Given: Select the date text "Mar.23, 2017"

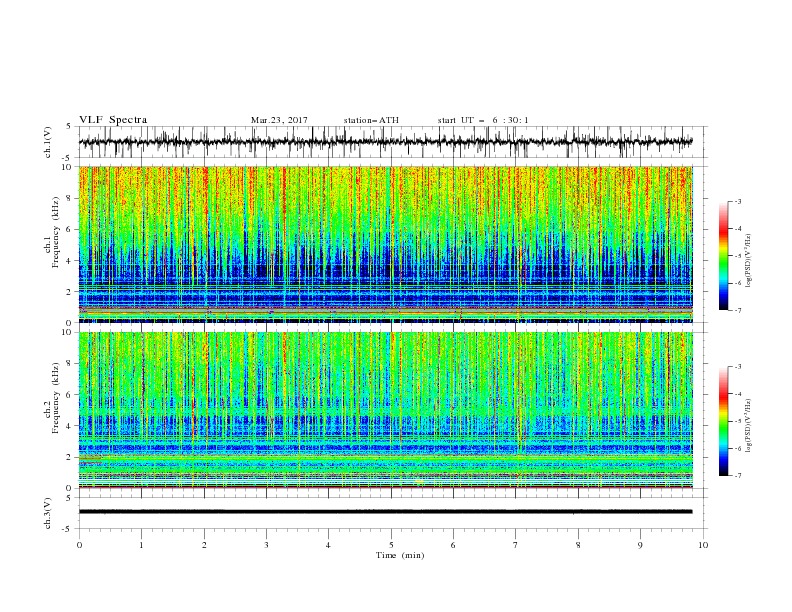Looking at the screenshot, I should (x=279, y=120).
